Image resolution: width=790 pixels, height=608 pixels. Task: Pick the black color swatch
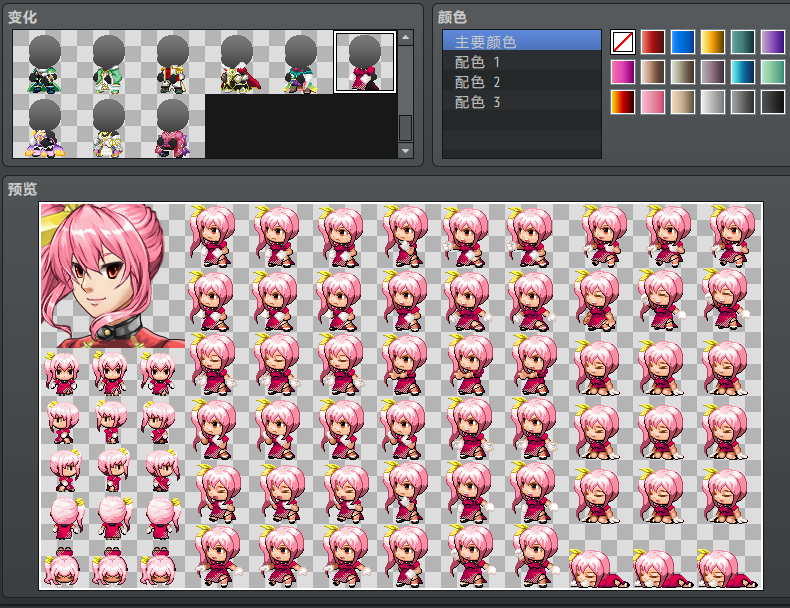coord(773,102)
